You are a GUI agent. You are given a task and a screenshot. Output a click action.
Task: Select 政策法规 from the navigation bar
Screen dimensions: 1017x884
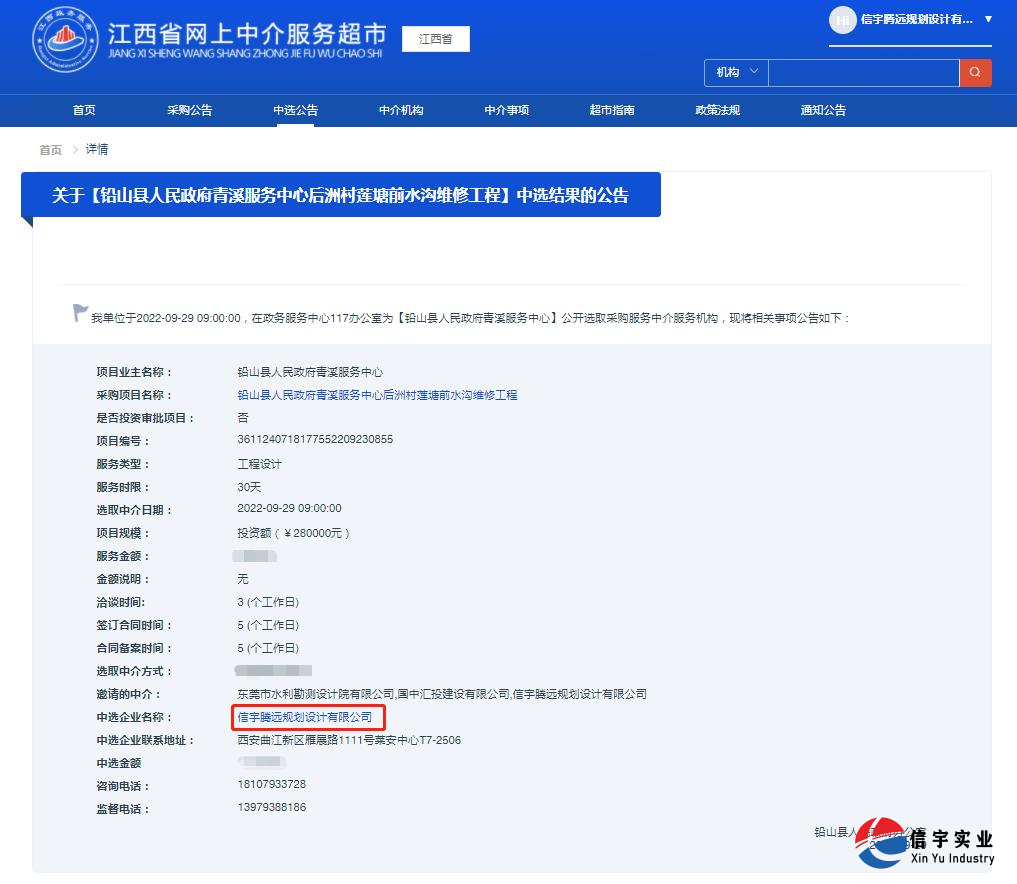[717, 110]
